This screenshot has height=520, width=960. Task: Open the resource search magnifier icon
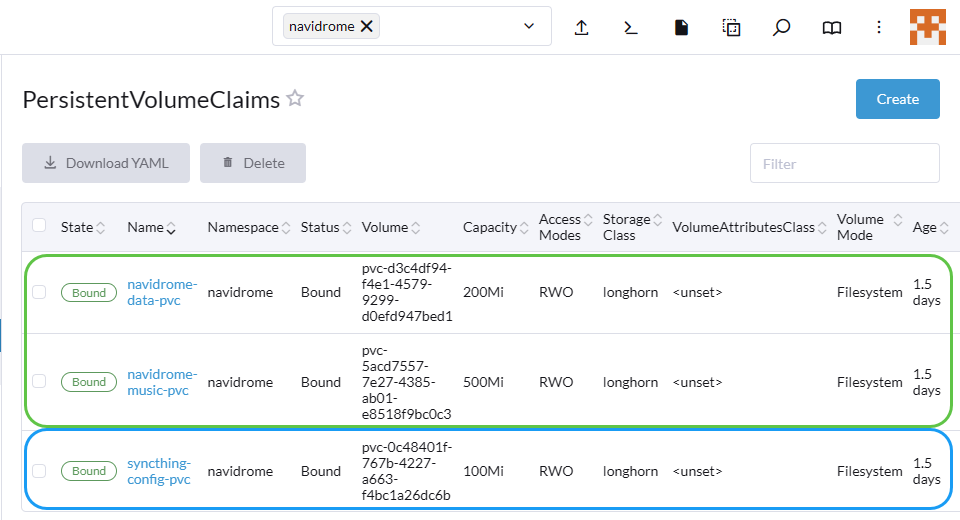(x=782, y=28)
